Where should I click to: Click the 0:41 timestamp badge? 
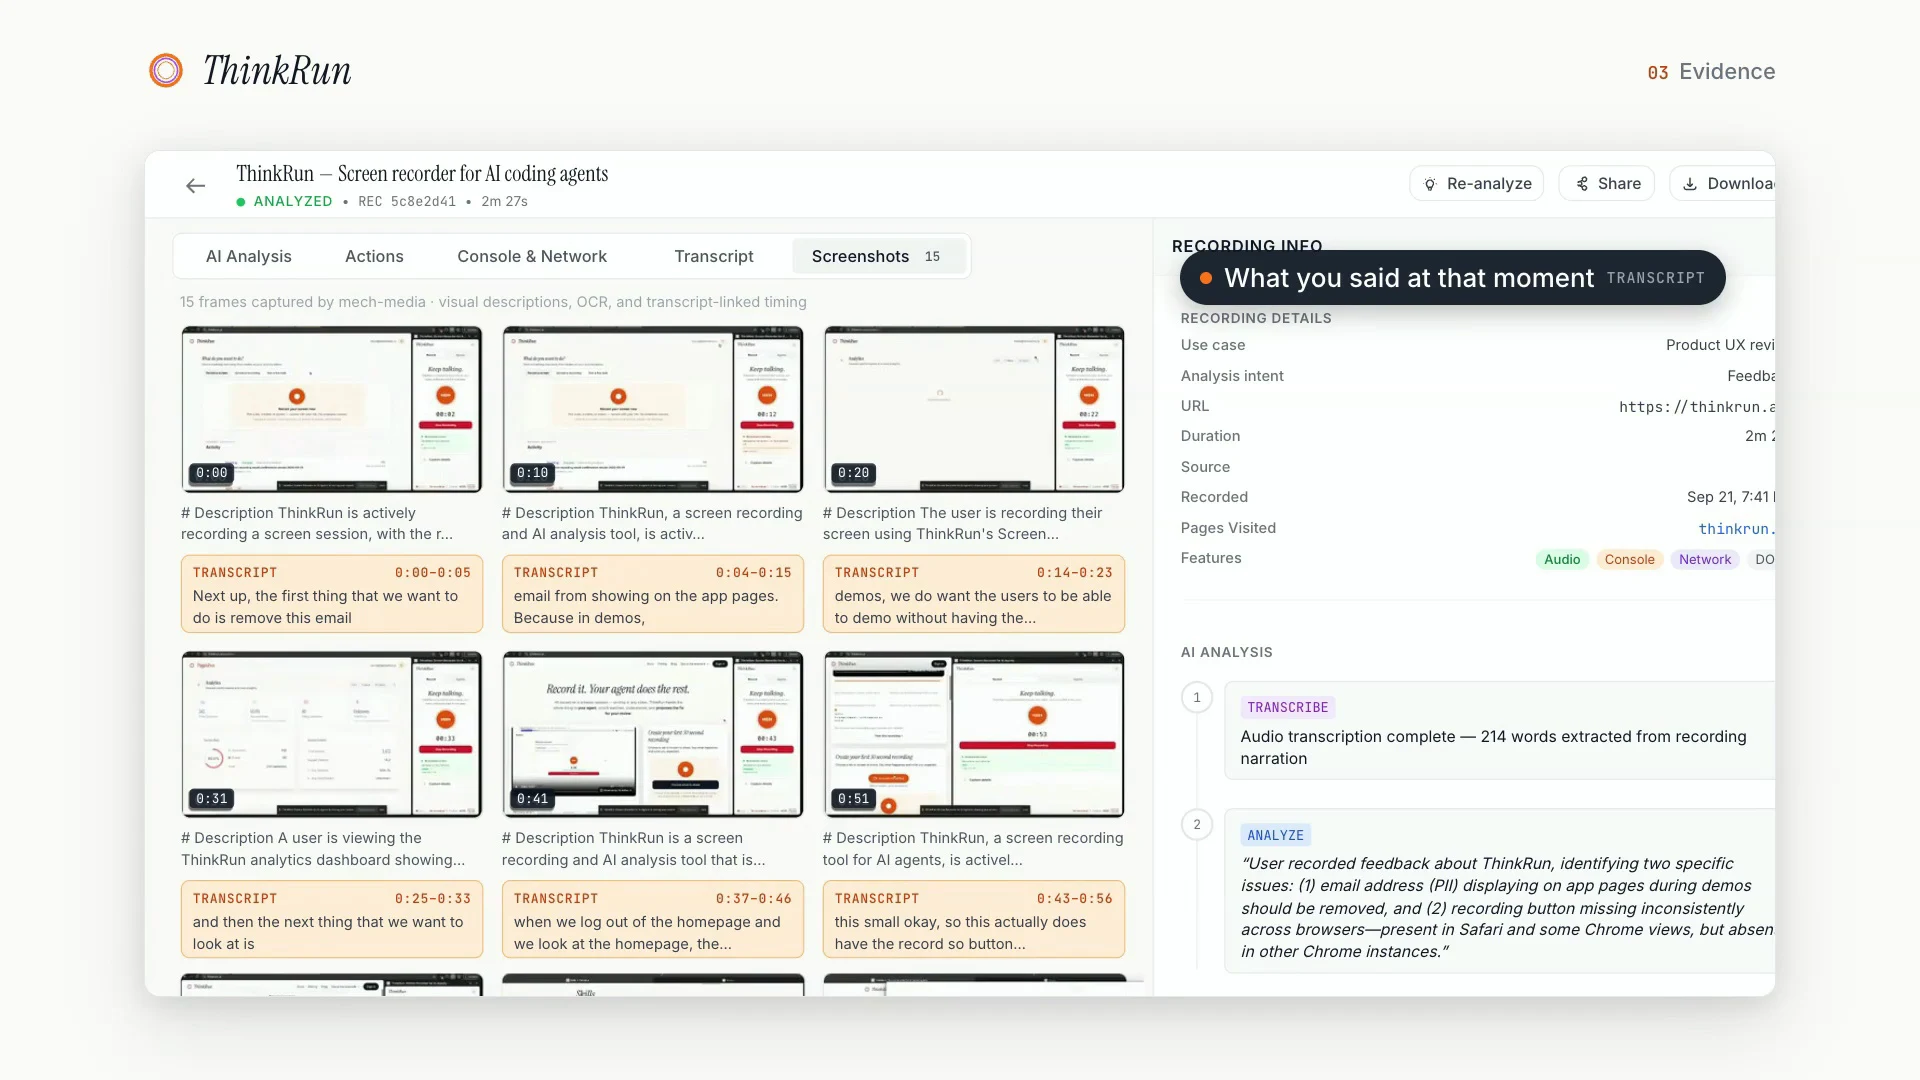[533, 799]
